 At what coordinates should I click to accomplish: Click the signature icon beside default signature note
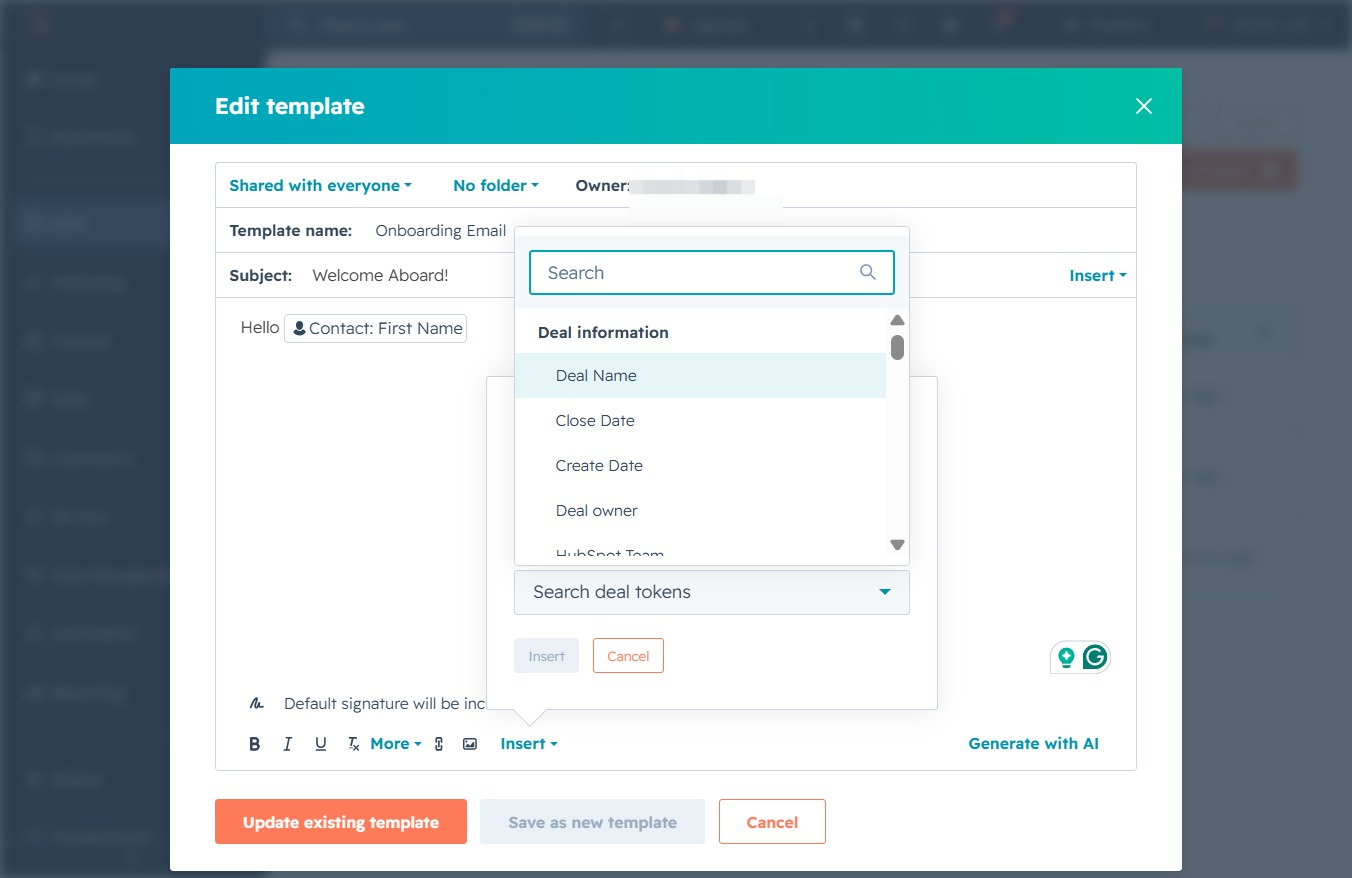pyautogui.click(x=257, y=704)
